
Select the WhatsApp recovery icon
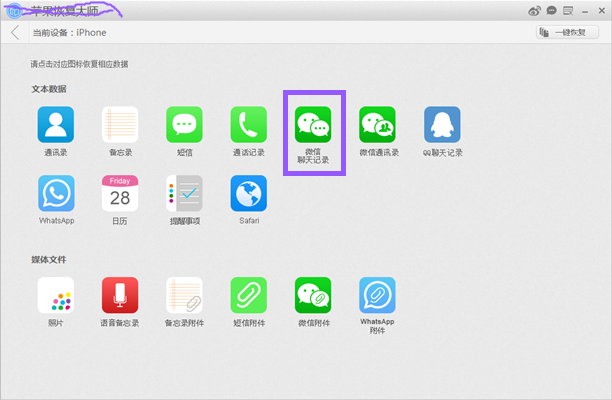coord(56,193)
